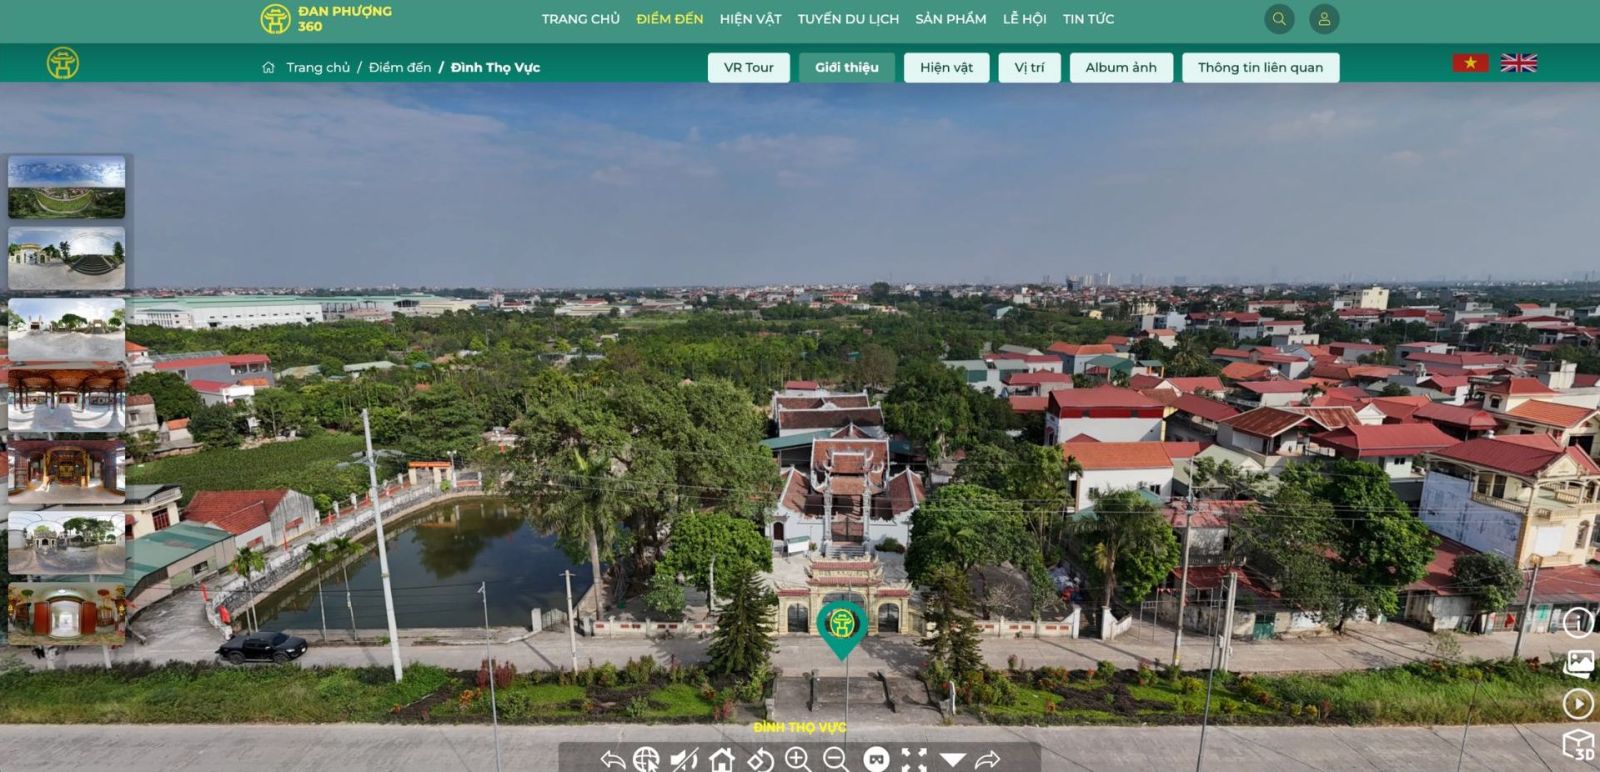The width and height of the screenshot is (1600, 772).
Task: Open the search icon in header
Action: 1279,19
